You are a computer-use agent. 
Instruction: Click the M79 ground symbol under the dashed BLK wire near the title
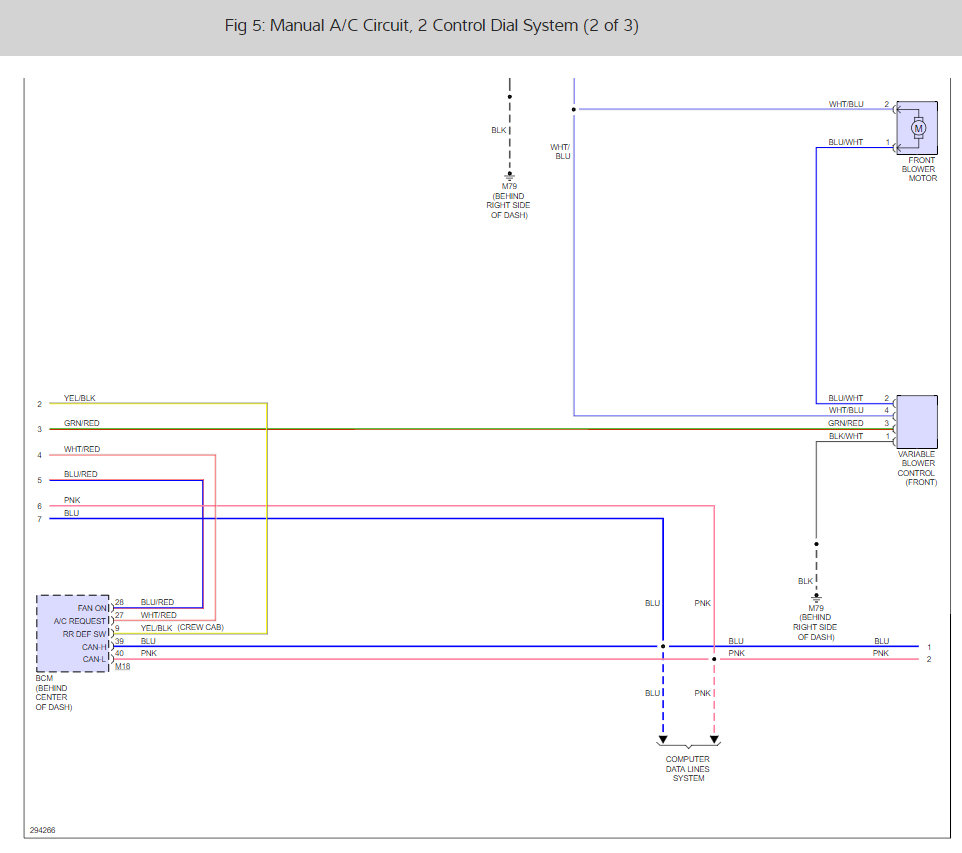tap(509, 177)
